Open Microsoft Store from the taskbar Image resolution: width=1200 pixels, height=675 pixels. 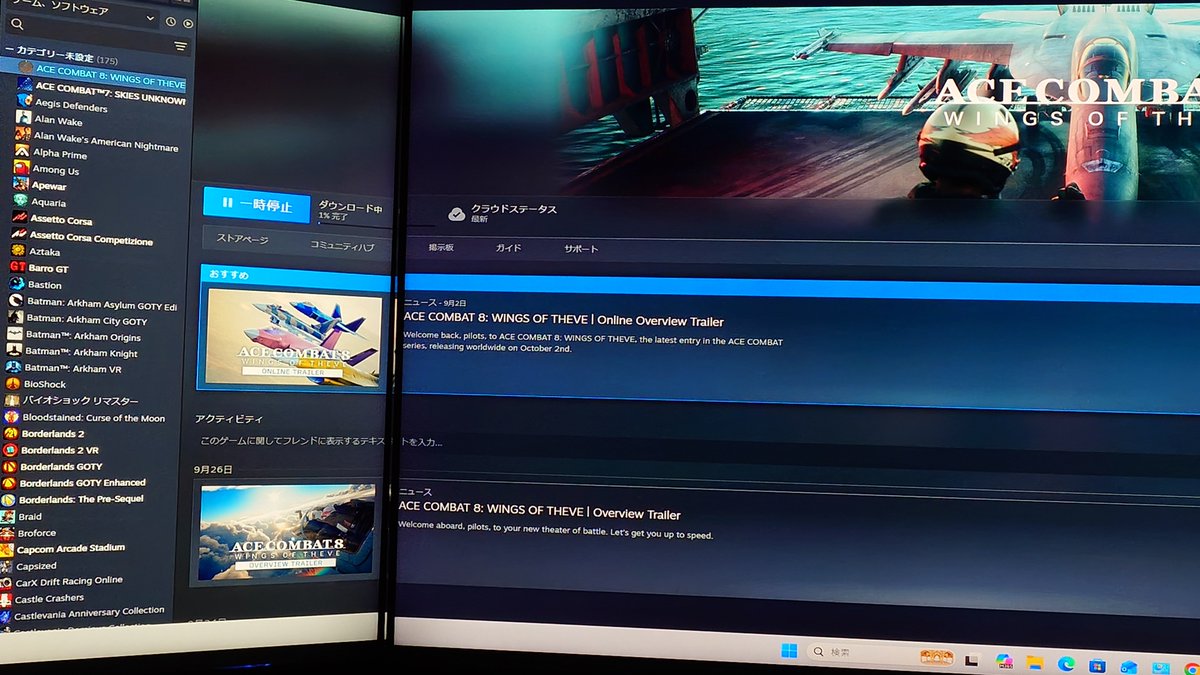1097,665
